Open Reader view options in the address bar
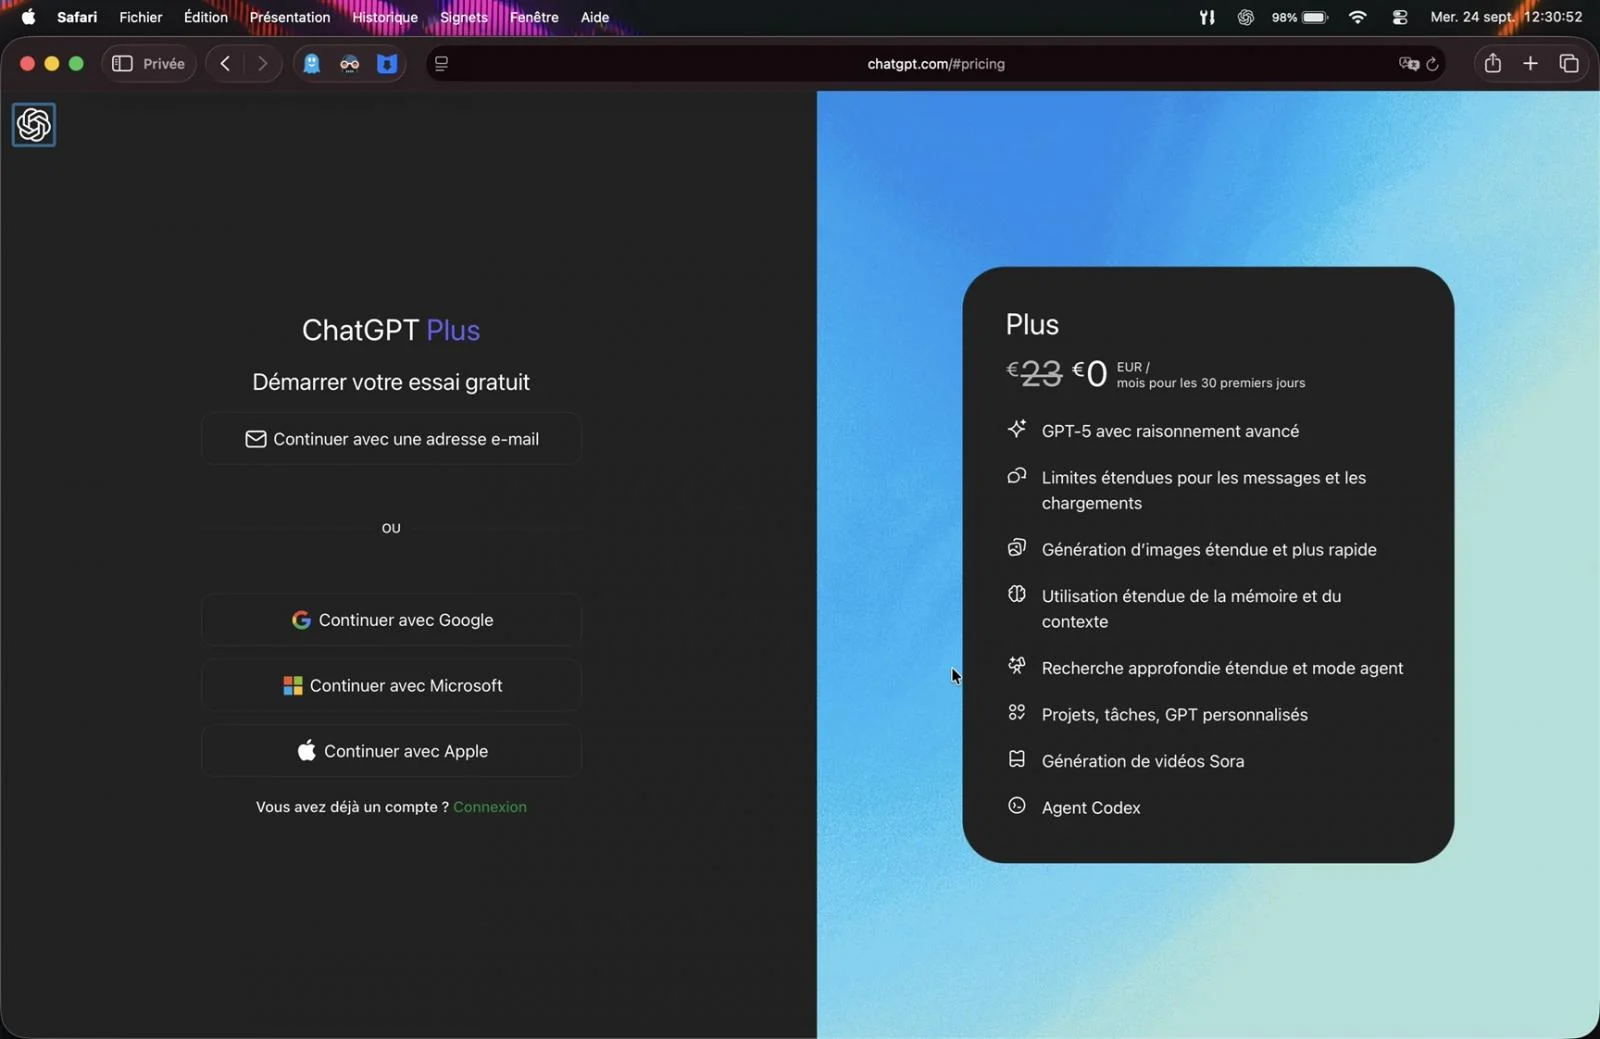The image size is (1600, 1039). [441, 63]
